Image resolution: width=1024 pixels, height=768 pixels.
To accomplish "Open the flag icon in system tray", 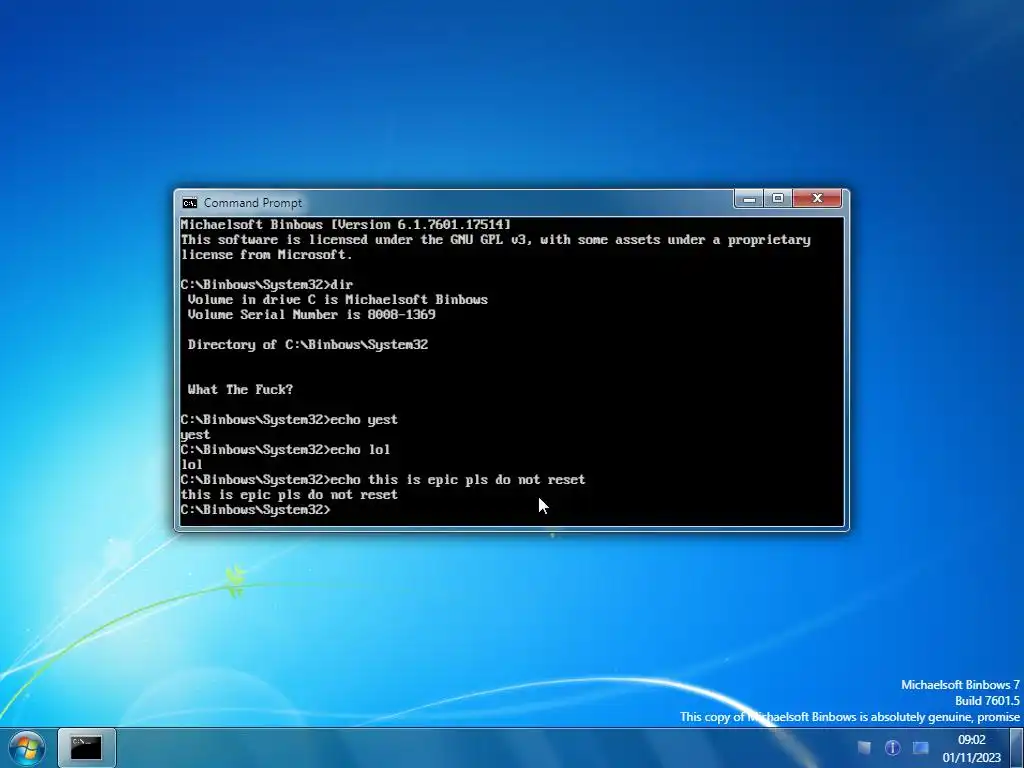I will click(864, 747).
